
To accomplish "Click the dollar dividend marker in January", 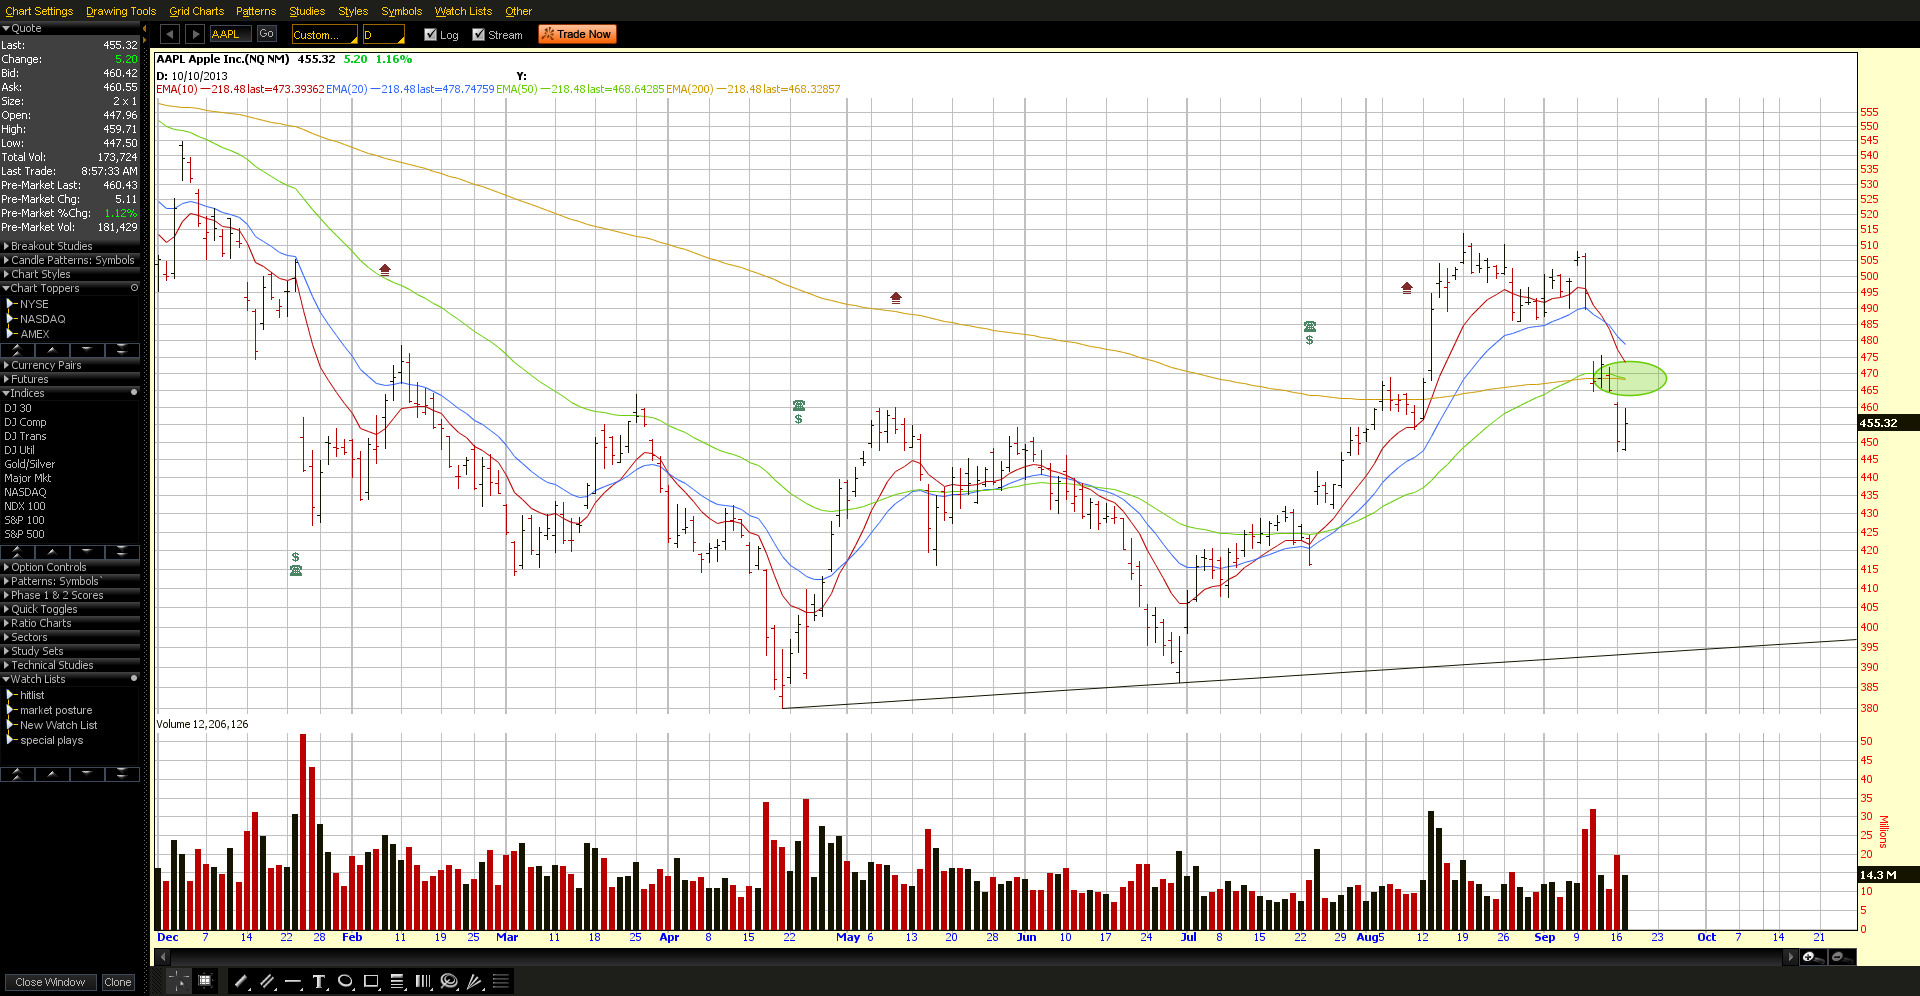I will pyautogui.click(x=295, y=557).
